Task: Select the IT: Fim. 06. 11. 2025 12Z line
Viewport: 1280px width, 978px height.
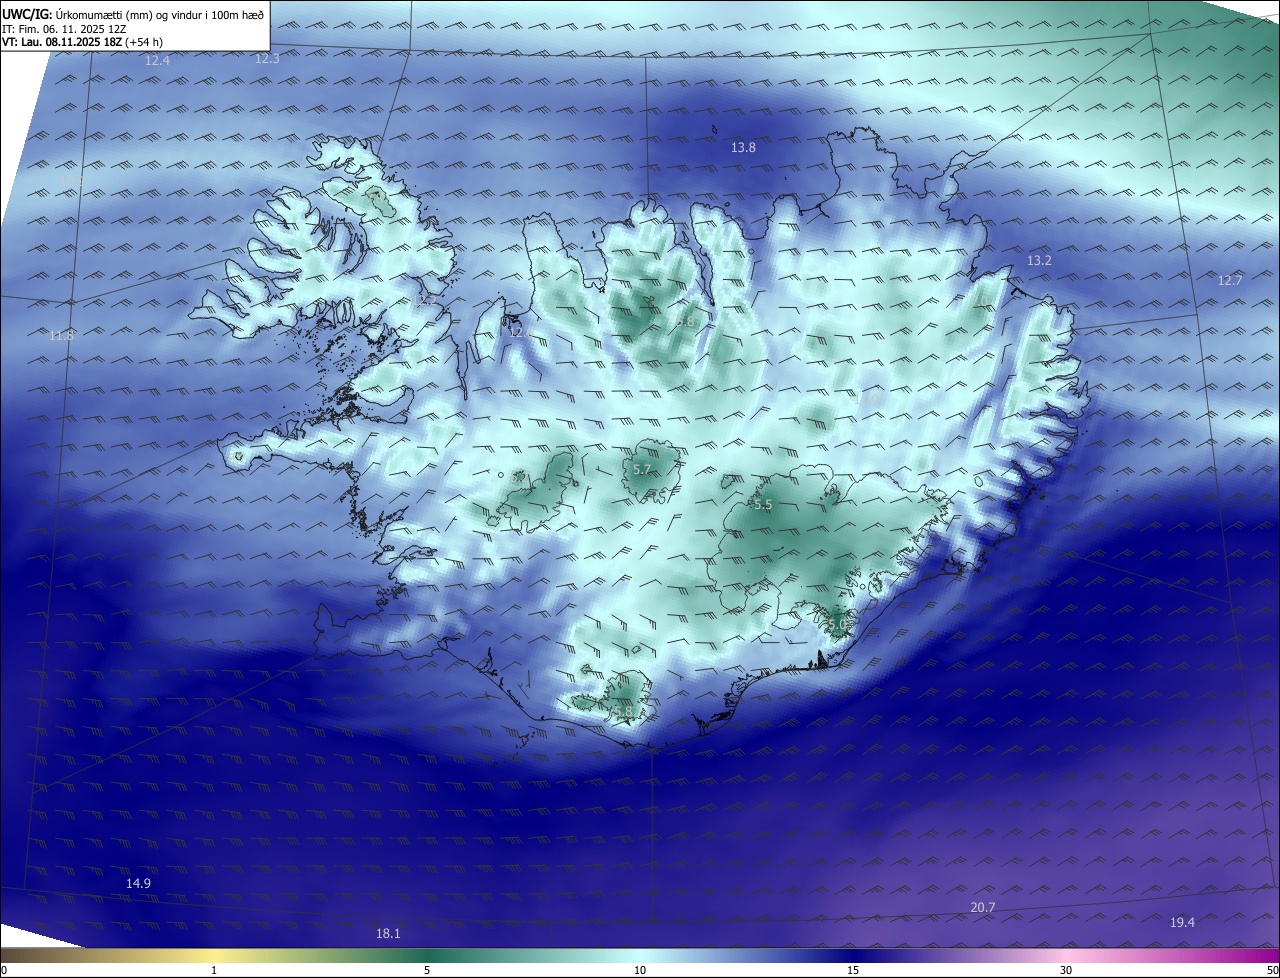Action: tap(64, 28)
